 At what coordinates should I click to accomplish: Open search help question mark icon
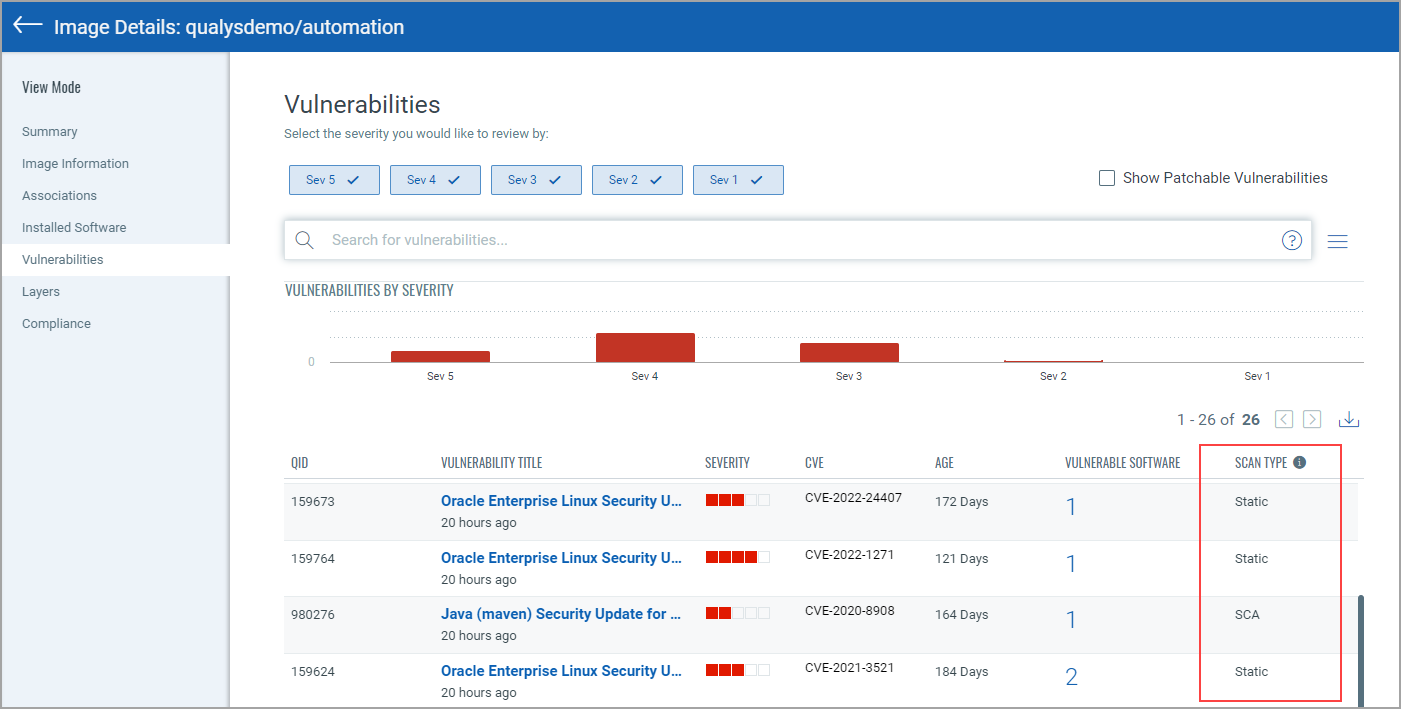click(x=1291, y=240)
